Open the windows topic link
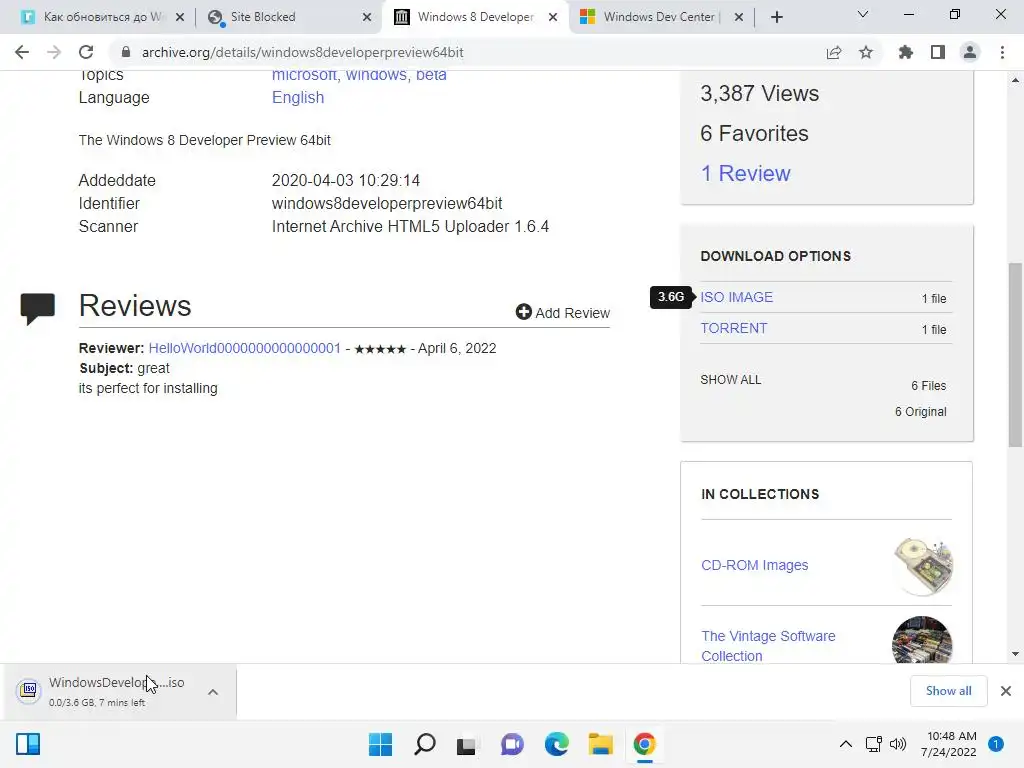1024x768 pixels. tap(376, 74)
